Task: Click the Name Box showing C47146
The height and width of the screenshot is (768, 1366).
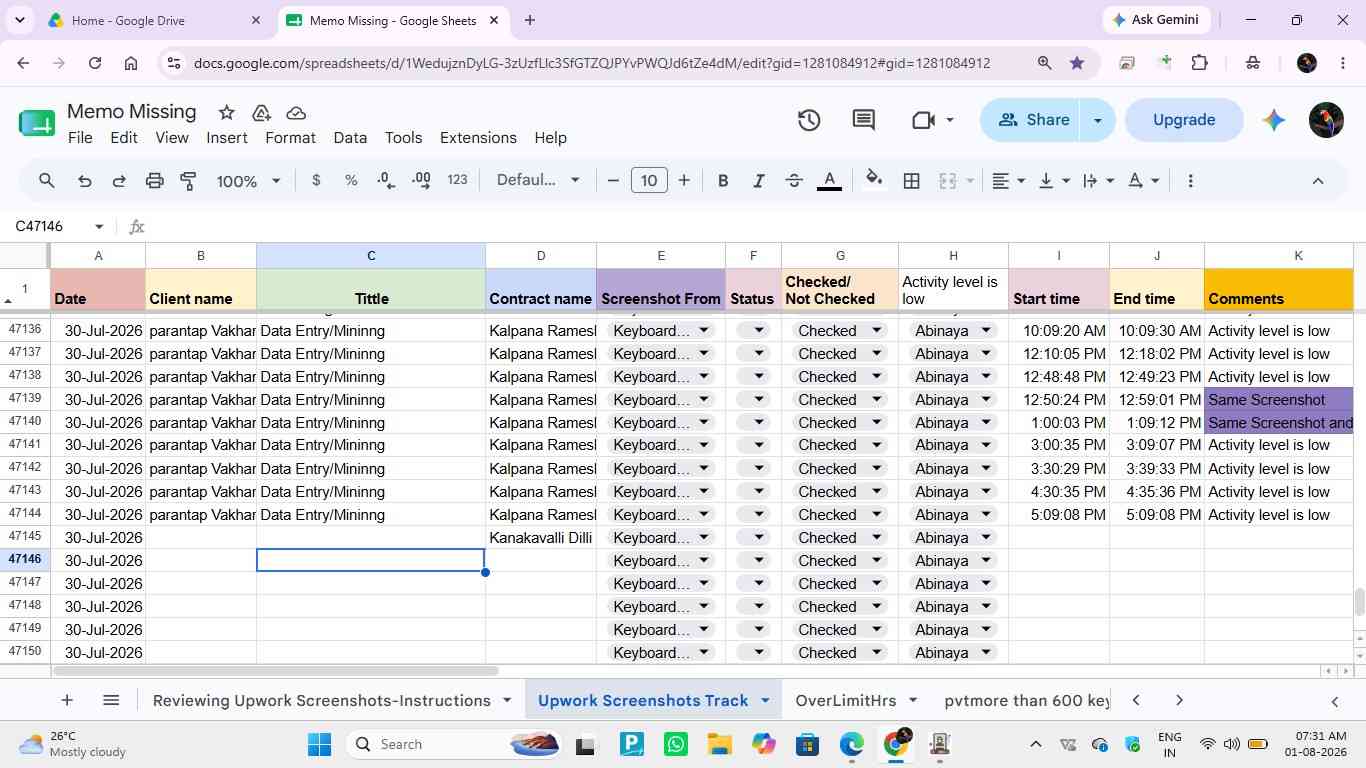Action: tap(58, 227)
